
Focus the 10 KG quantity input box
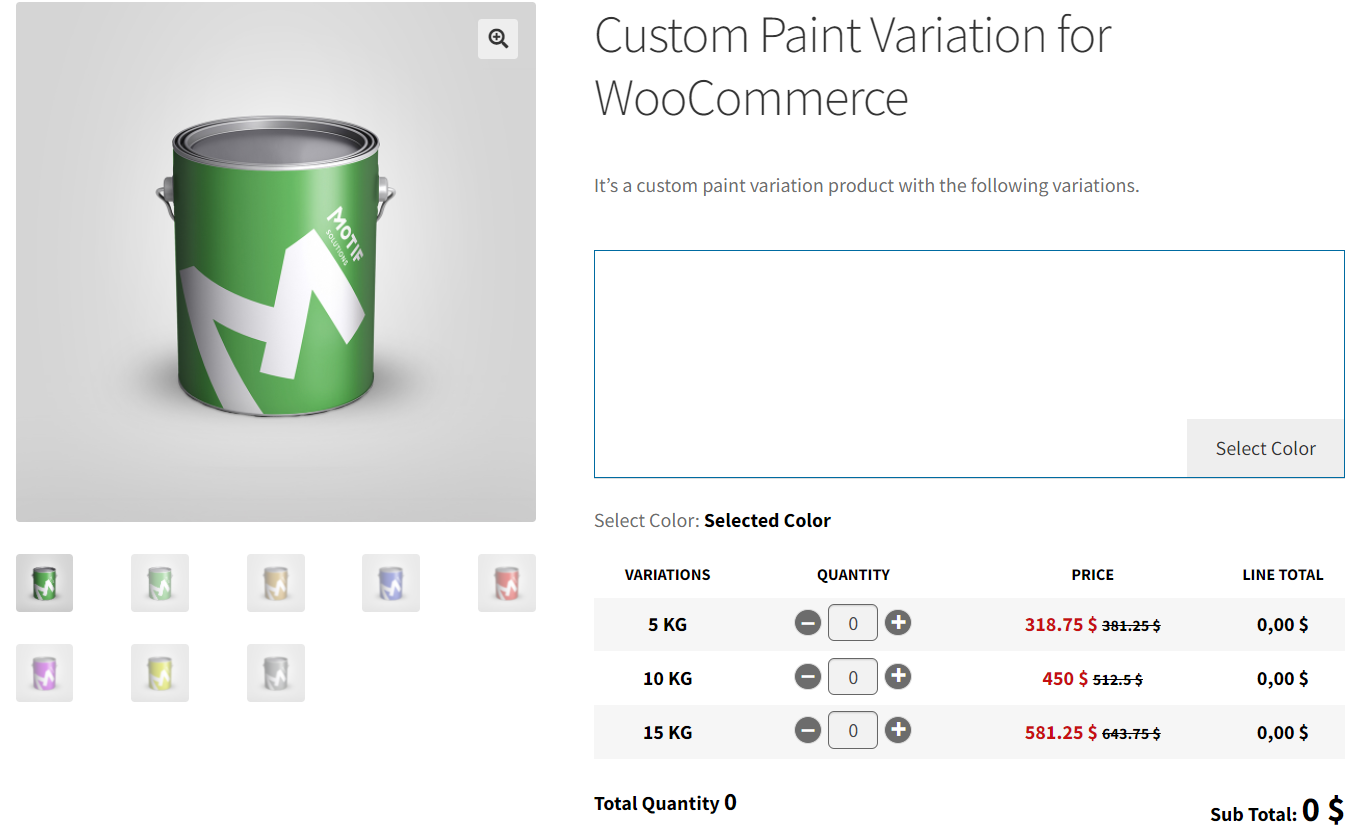853,677
